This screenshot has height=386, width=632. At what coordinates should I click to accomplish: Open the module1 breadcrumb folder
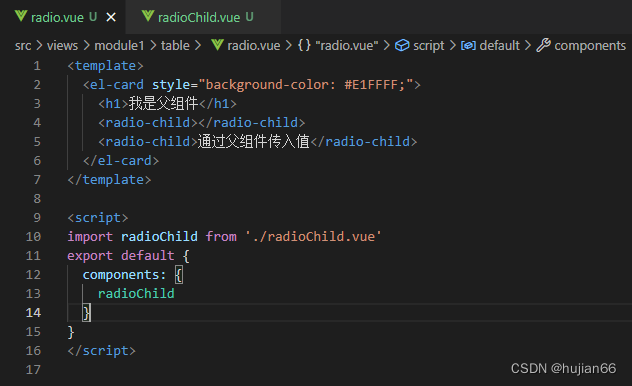[119, 46]
